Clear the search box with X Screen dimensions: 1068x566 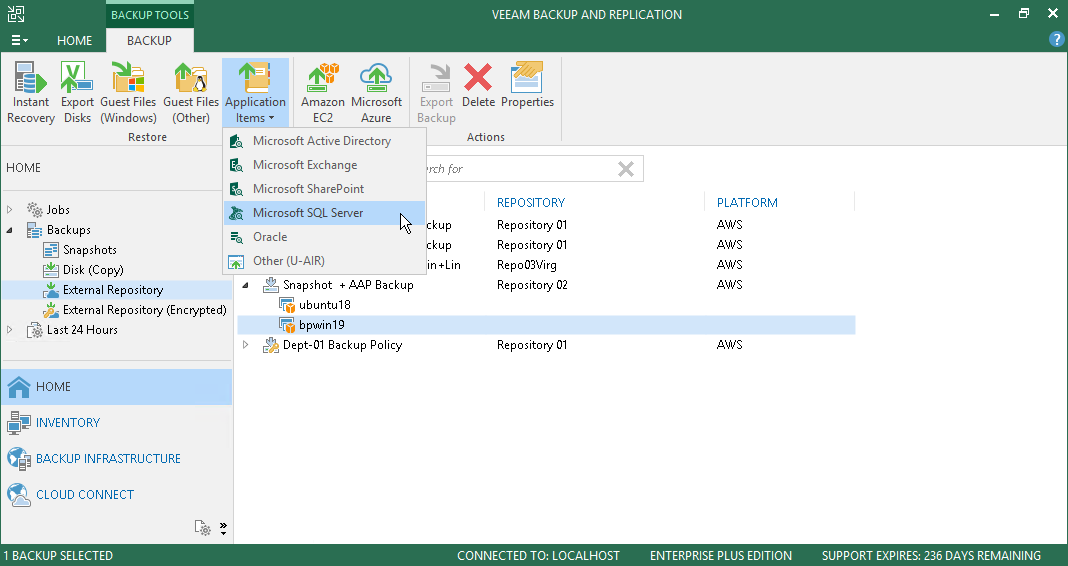[x=625, y=169]
